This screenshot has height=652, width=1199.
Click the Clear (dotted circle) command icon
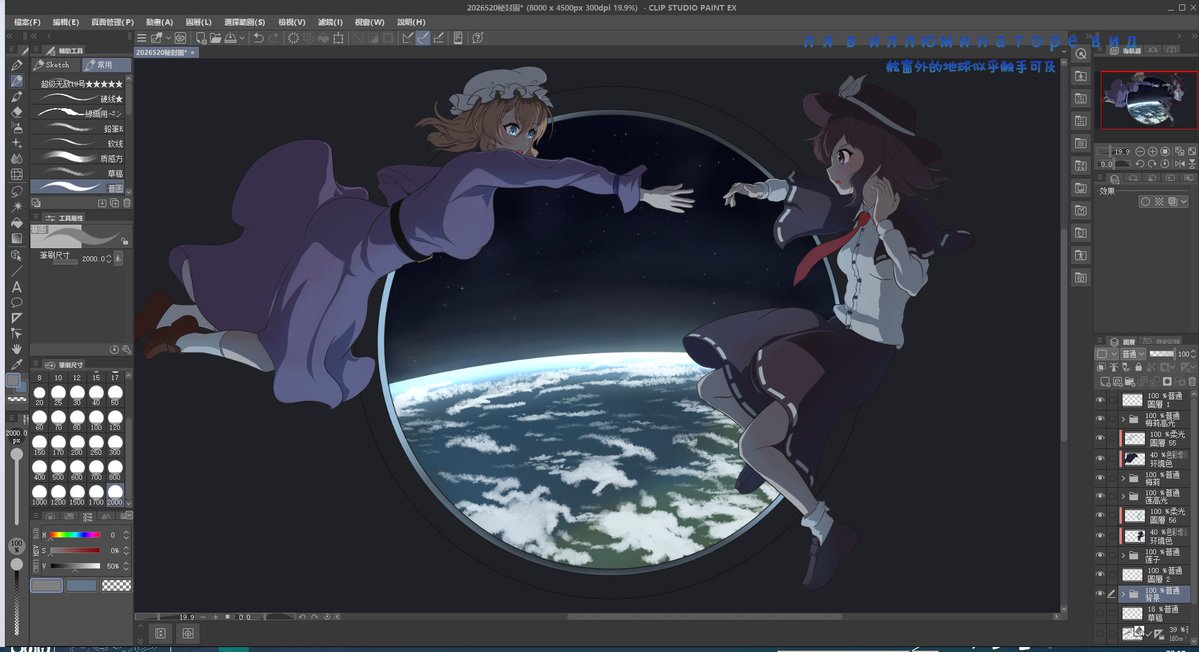[x=293, y=37]
